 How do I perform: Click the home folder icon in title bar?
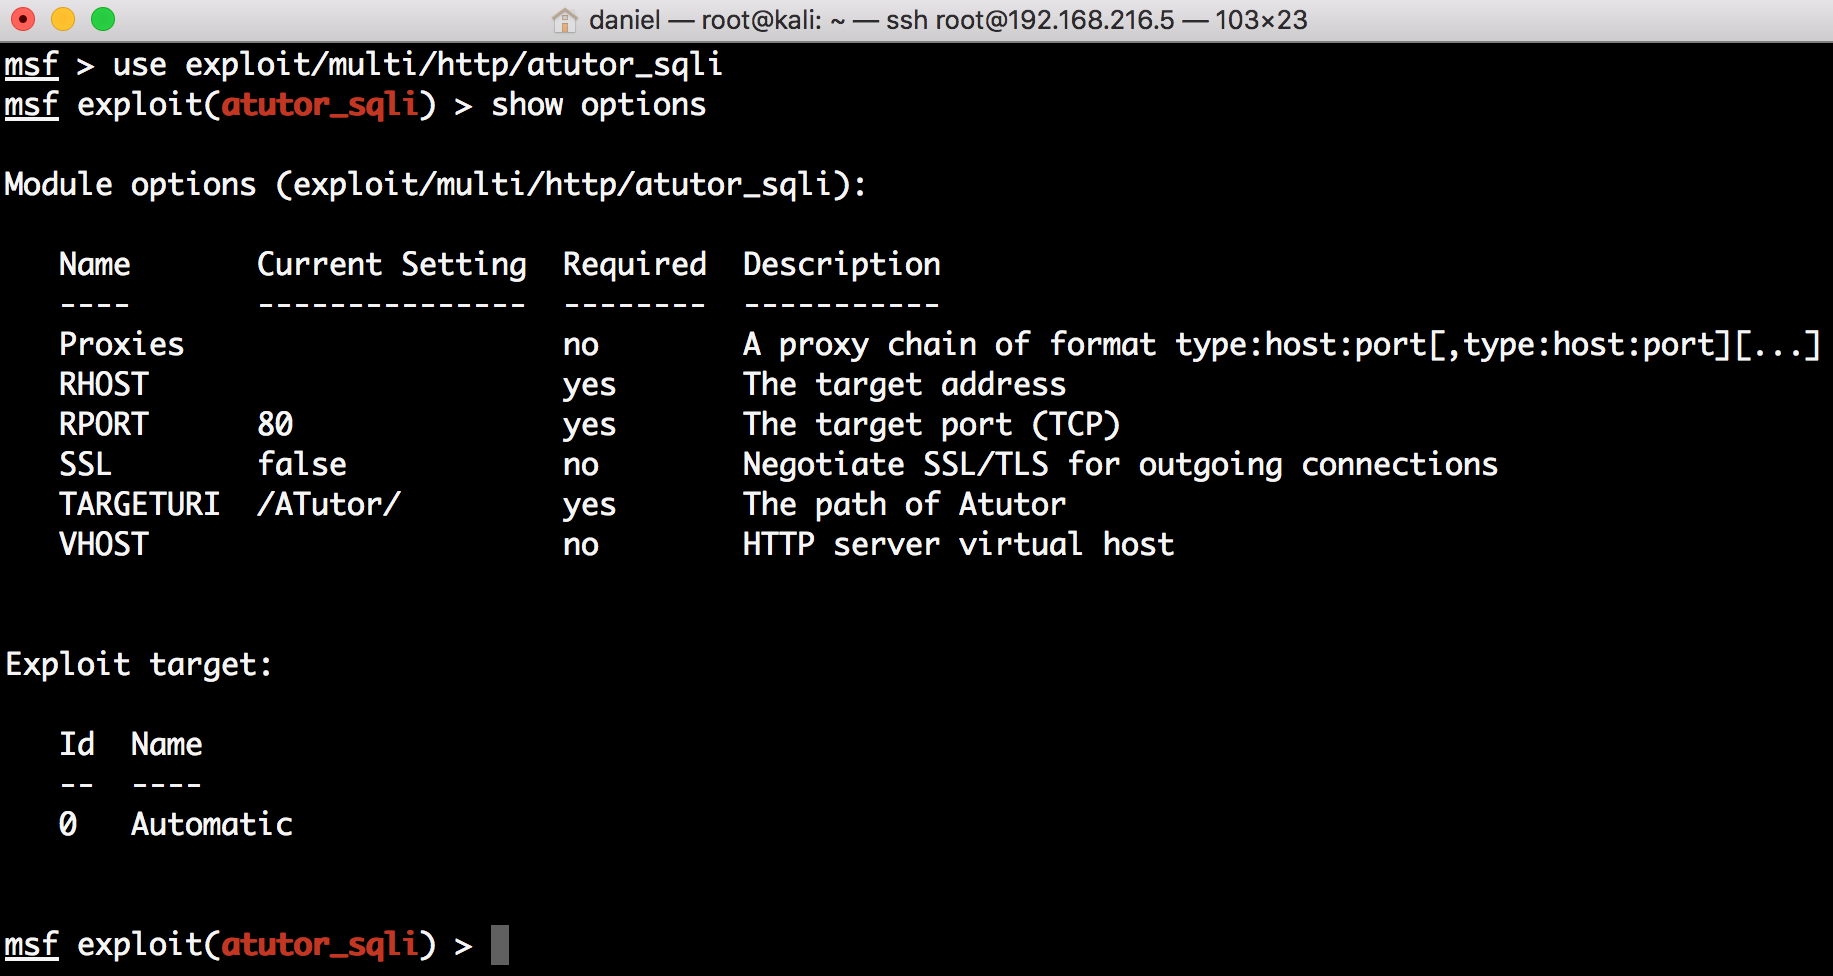pos(565,19)
